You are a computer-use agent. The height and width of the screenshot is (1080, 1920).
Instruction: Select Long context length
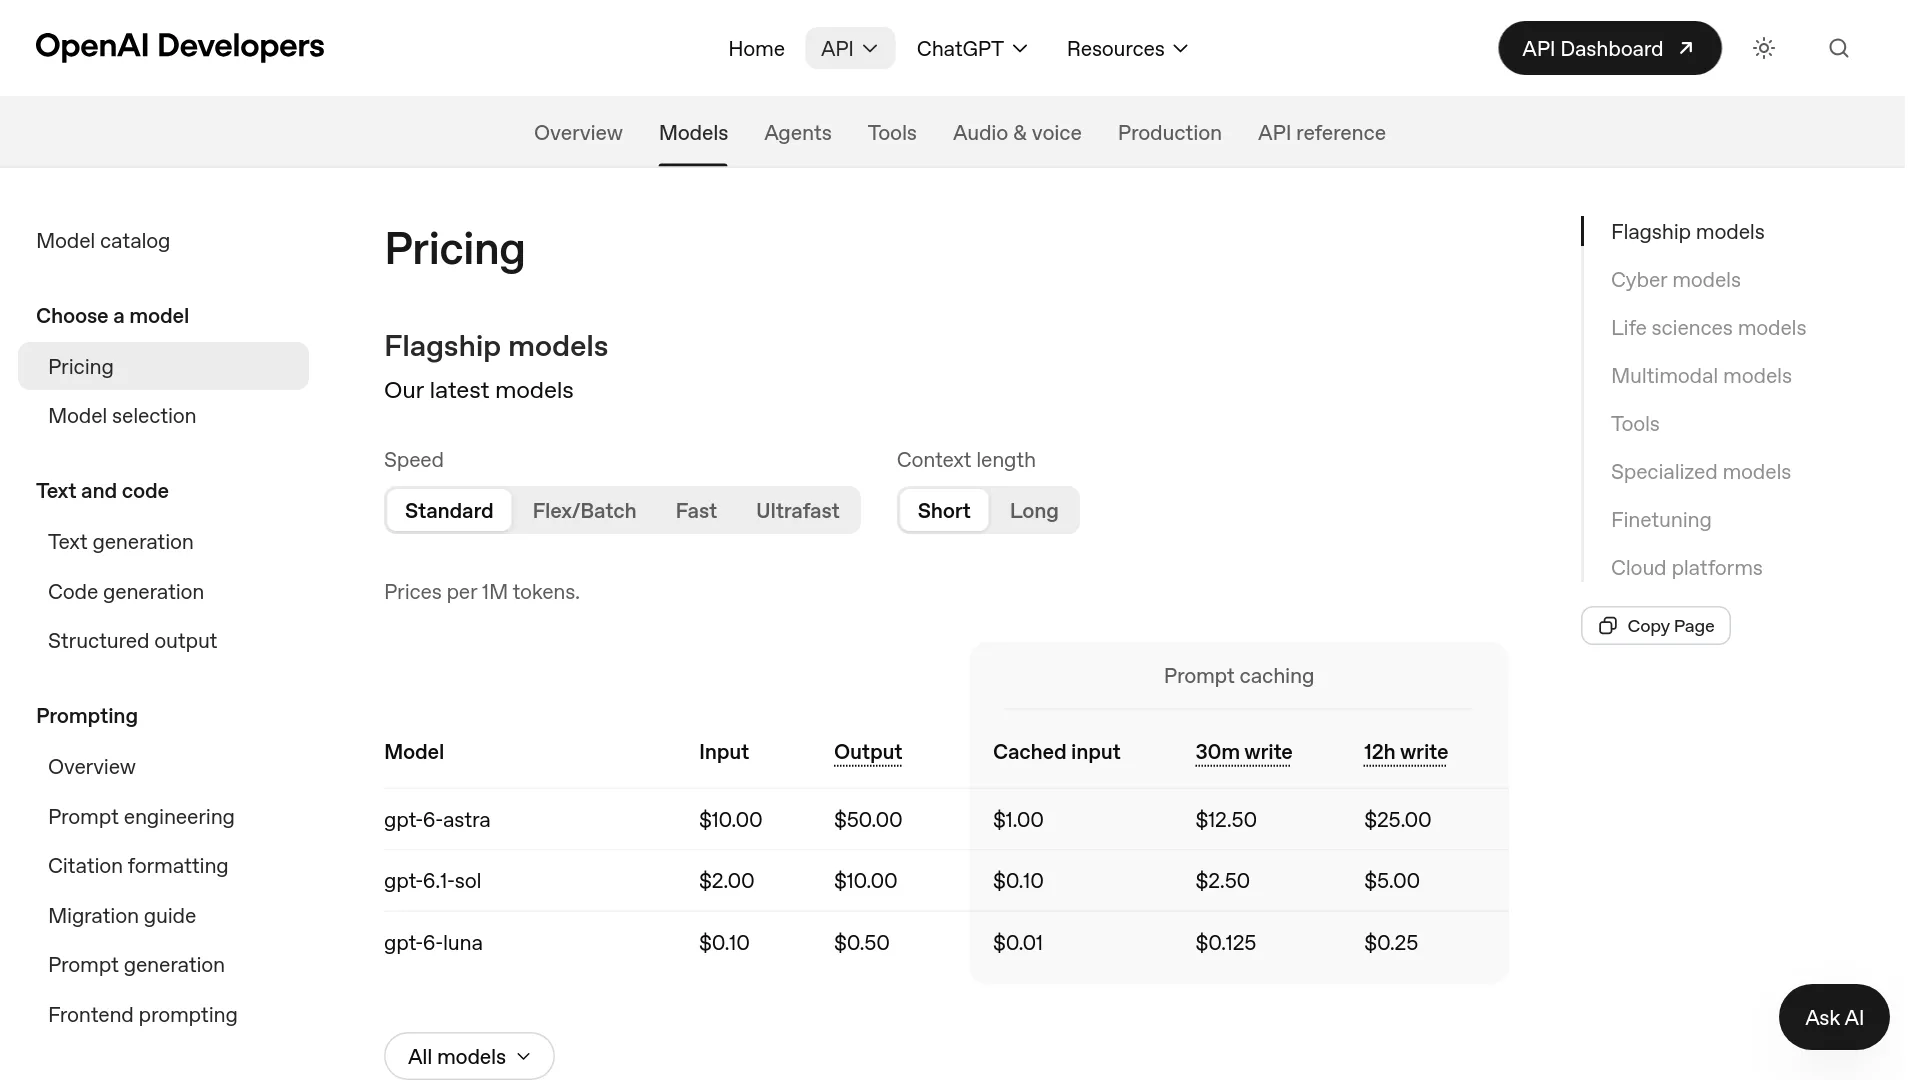coord(1034,510)
